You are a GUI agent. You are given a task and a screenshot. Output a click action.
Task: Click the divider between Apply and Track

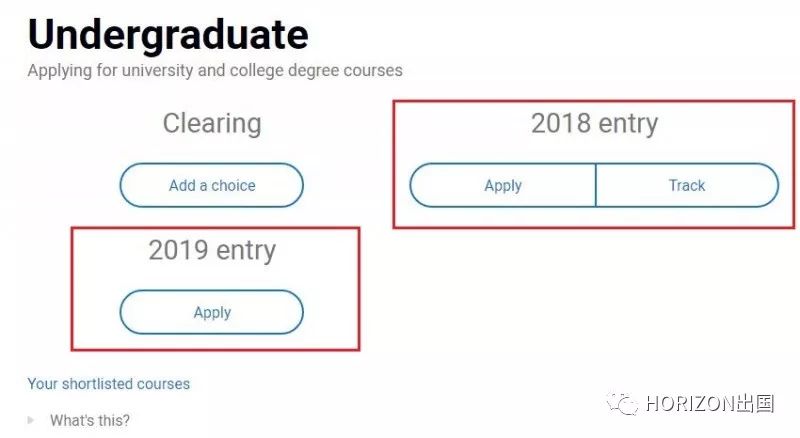(x=596, y=185)
